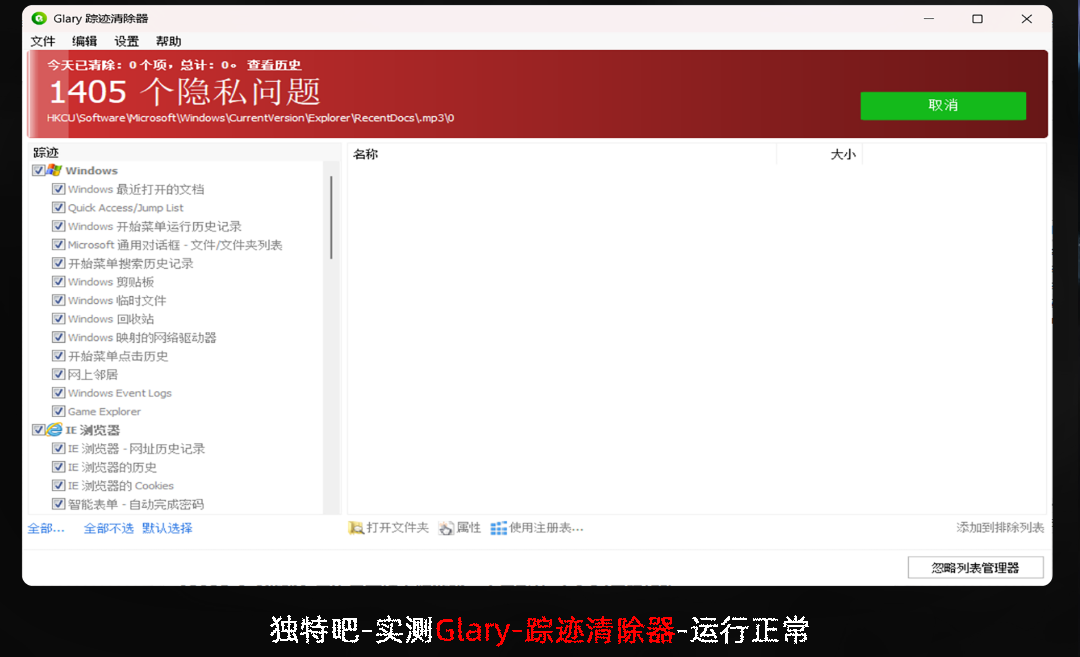Open the 设置 menu
The width and height of the screenshot is (1080, 657).
coord(127,41)
